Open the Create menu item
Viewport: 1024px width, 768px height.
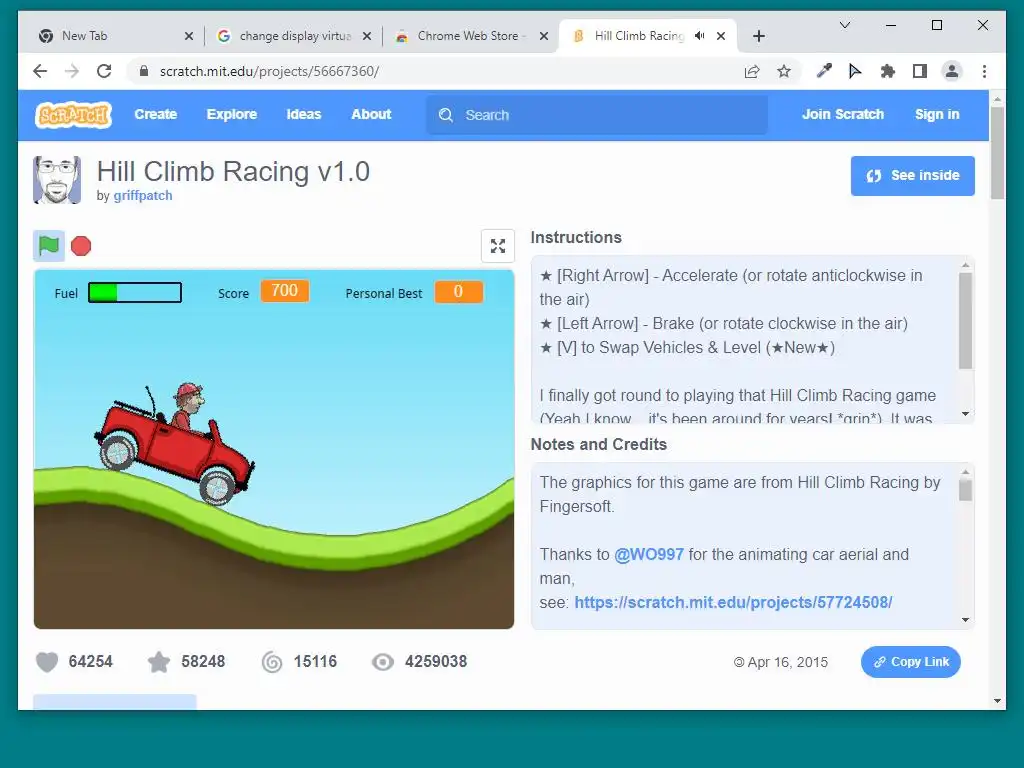click(x=155, y=114)
